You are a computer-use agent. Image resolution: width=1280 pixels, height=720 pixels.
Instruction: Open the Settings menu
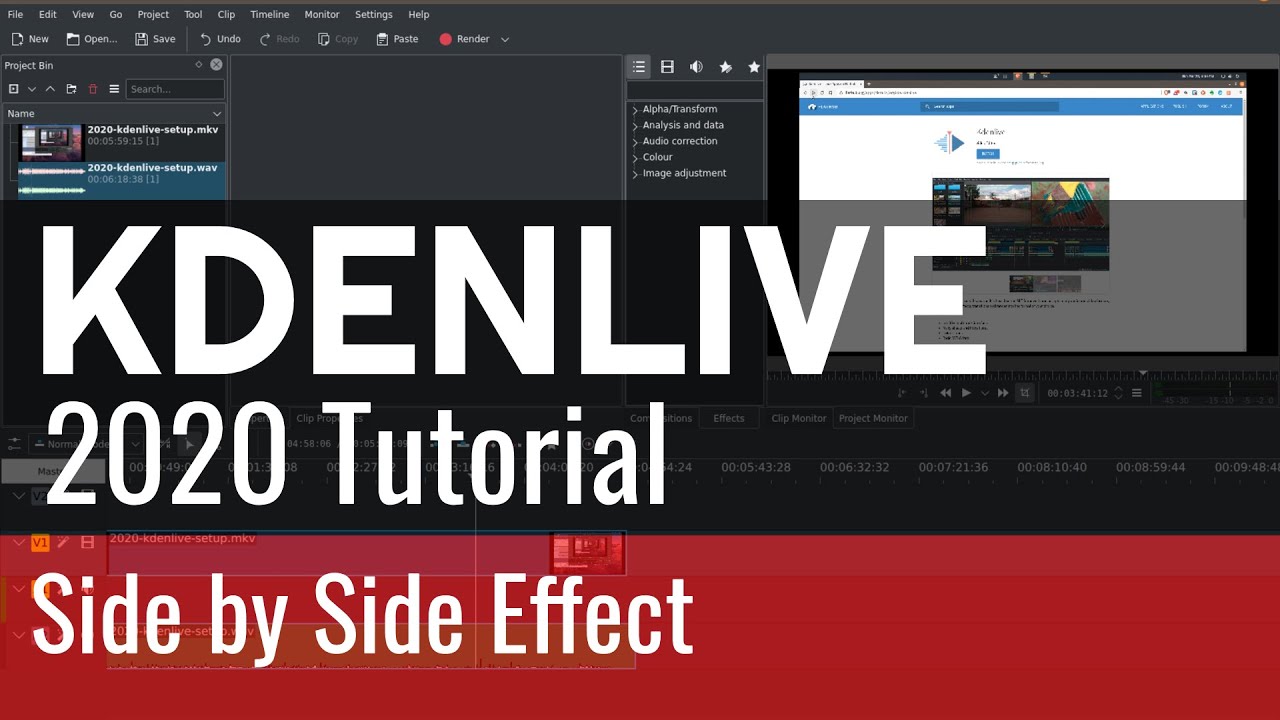coord(374,14)
